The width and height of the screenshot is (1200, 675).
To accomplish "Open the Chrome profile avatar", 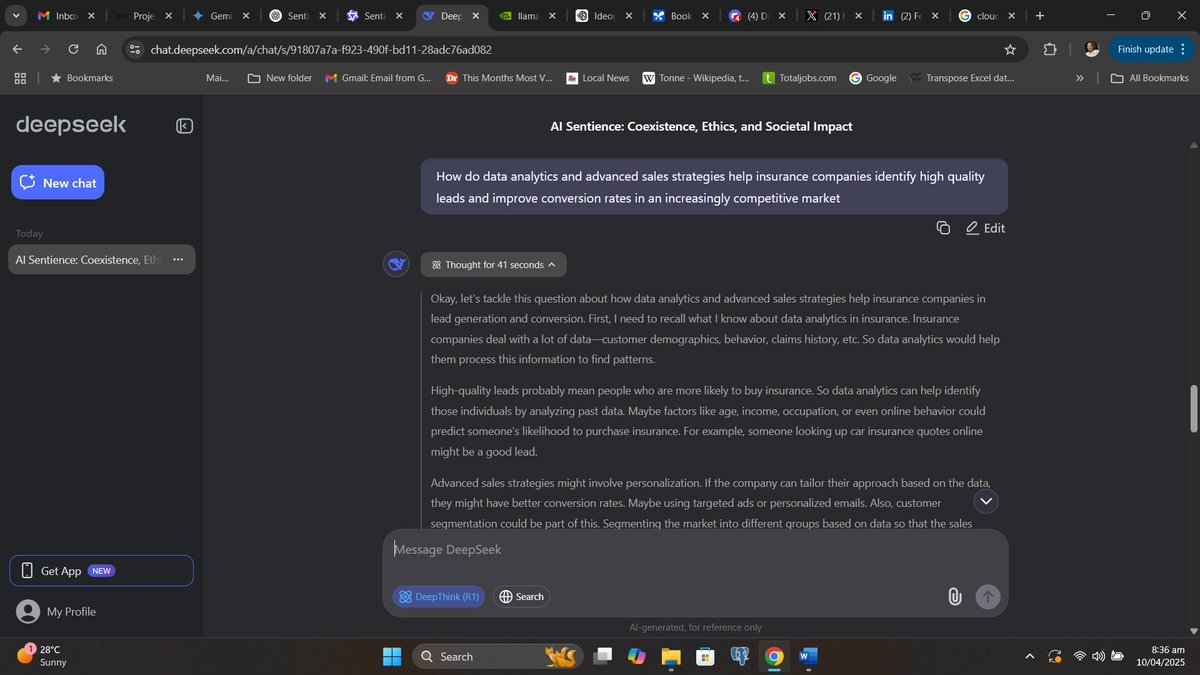I will [1091, 49].
